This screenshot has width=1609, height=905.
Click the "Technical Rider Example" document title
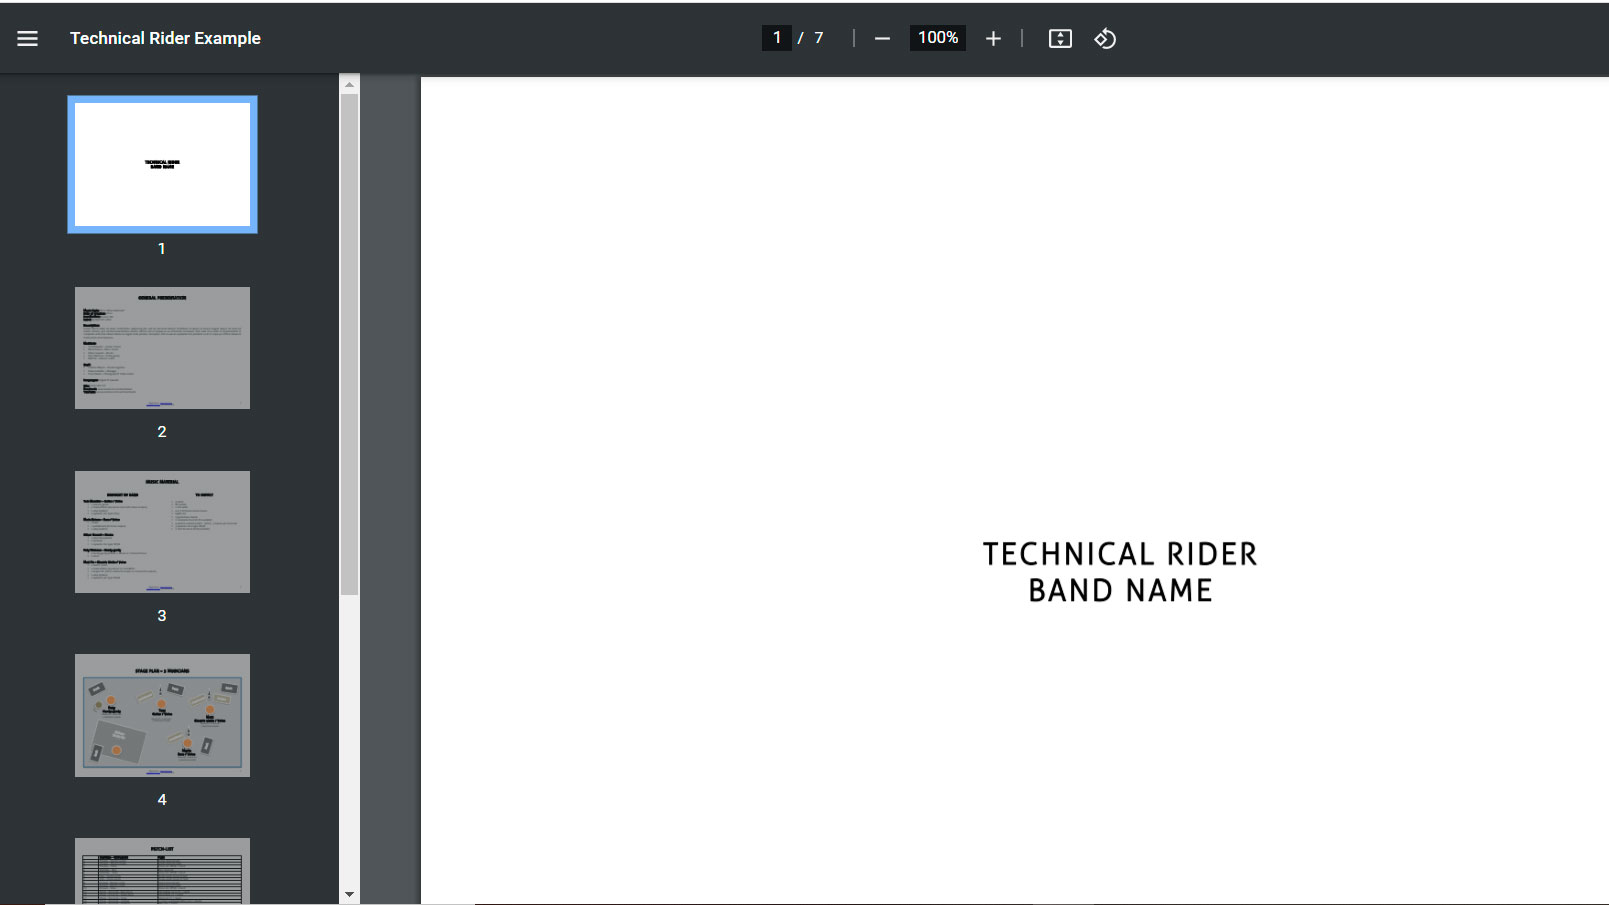165,38
